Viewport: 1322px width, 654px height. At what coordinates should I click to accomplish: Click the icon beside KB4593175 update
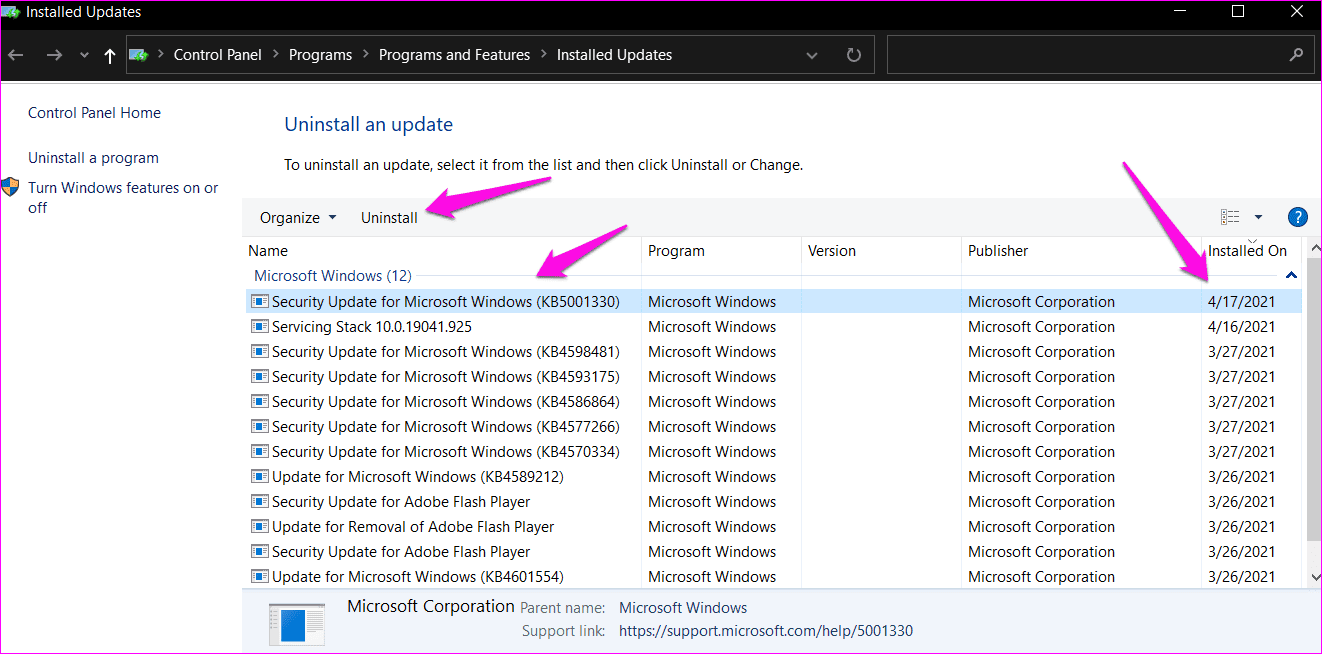tap(260, 376)
